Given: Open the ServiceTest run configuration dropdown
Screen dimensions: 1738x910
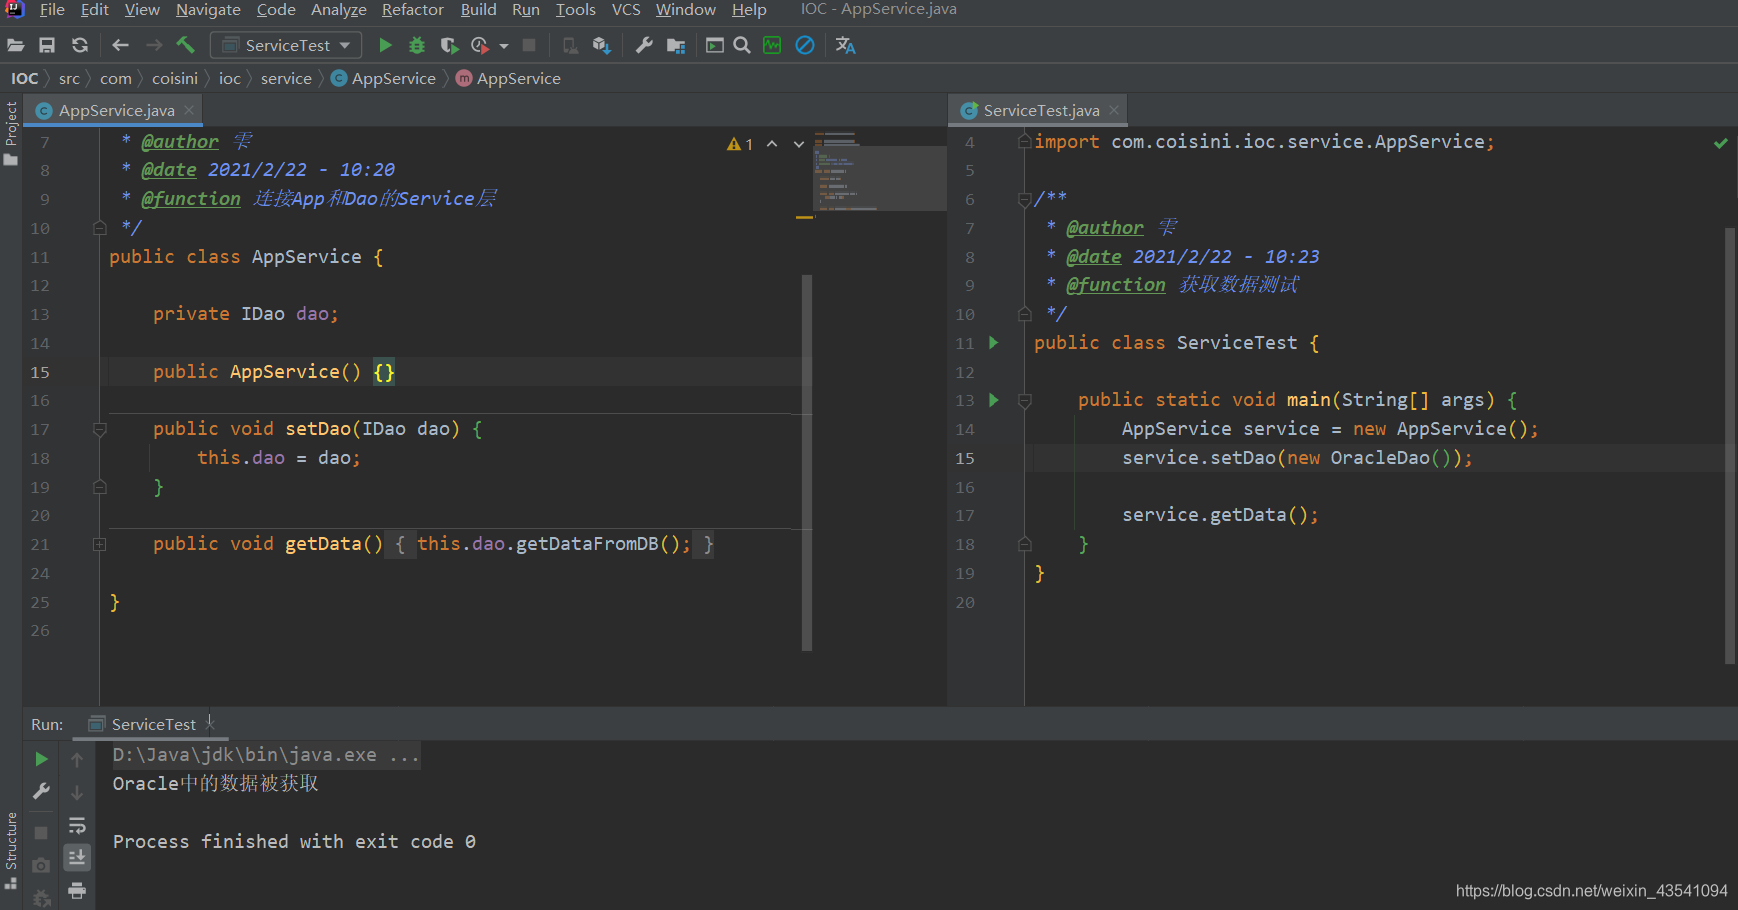Looking at the screenshot, I should 286,45.
